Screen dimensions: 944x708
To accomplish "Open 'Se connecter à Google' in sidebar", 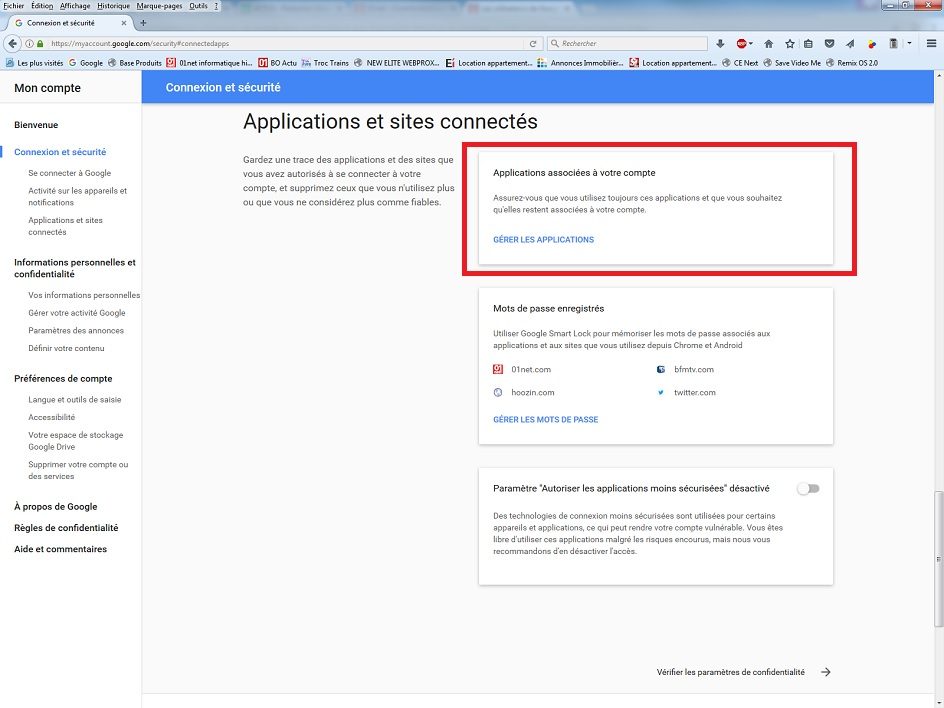I will point(70,173).
